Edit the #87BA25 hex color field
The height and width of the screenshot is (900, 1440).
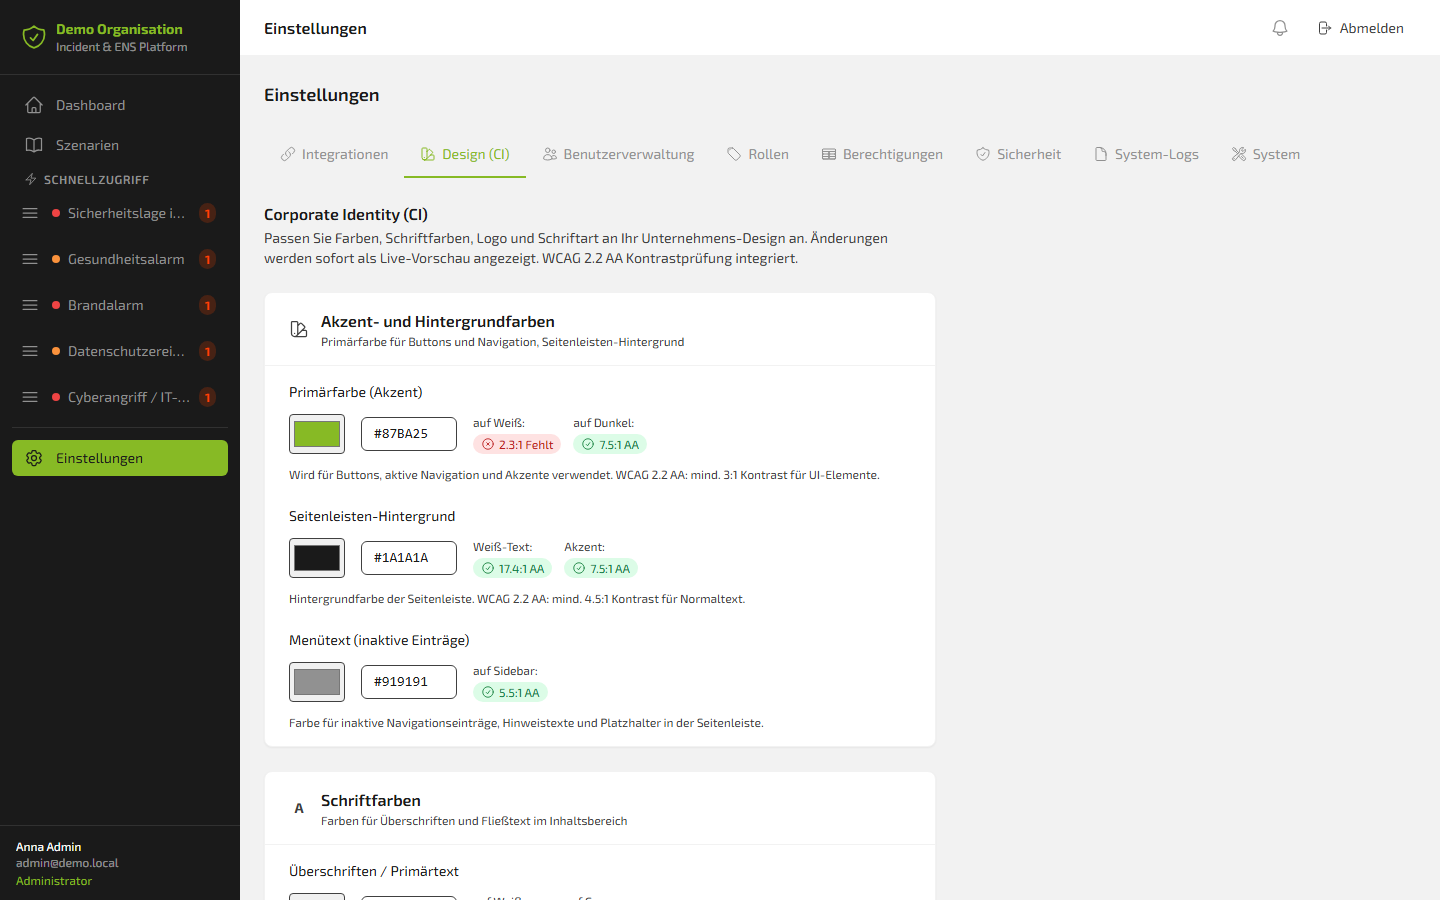tap(409, 434)
